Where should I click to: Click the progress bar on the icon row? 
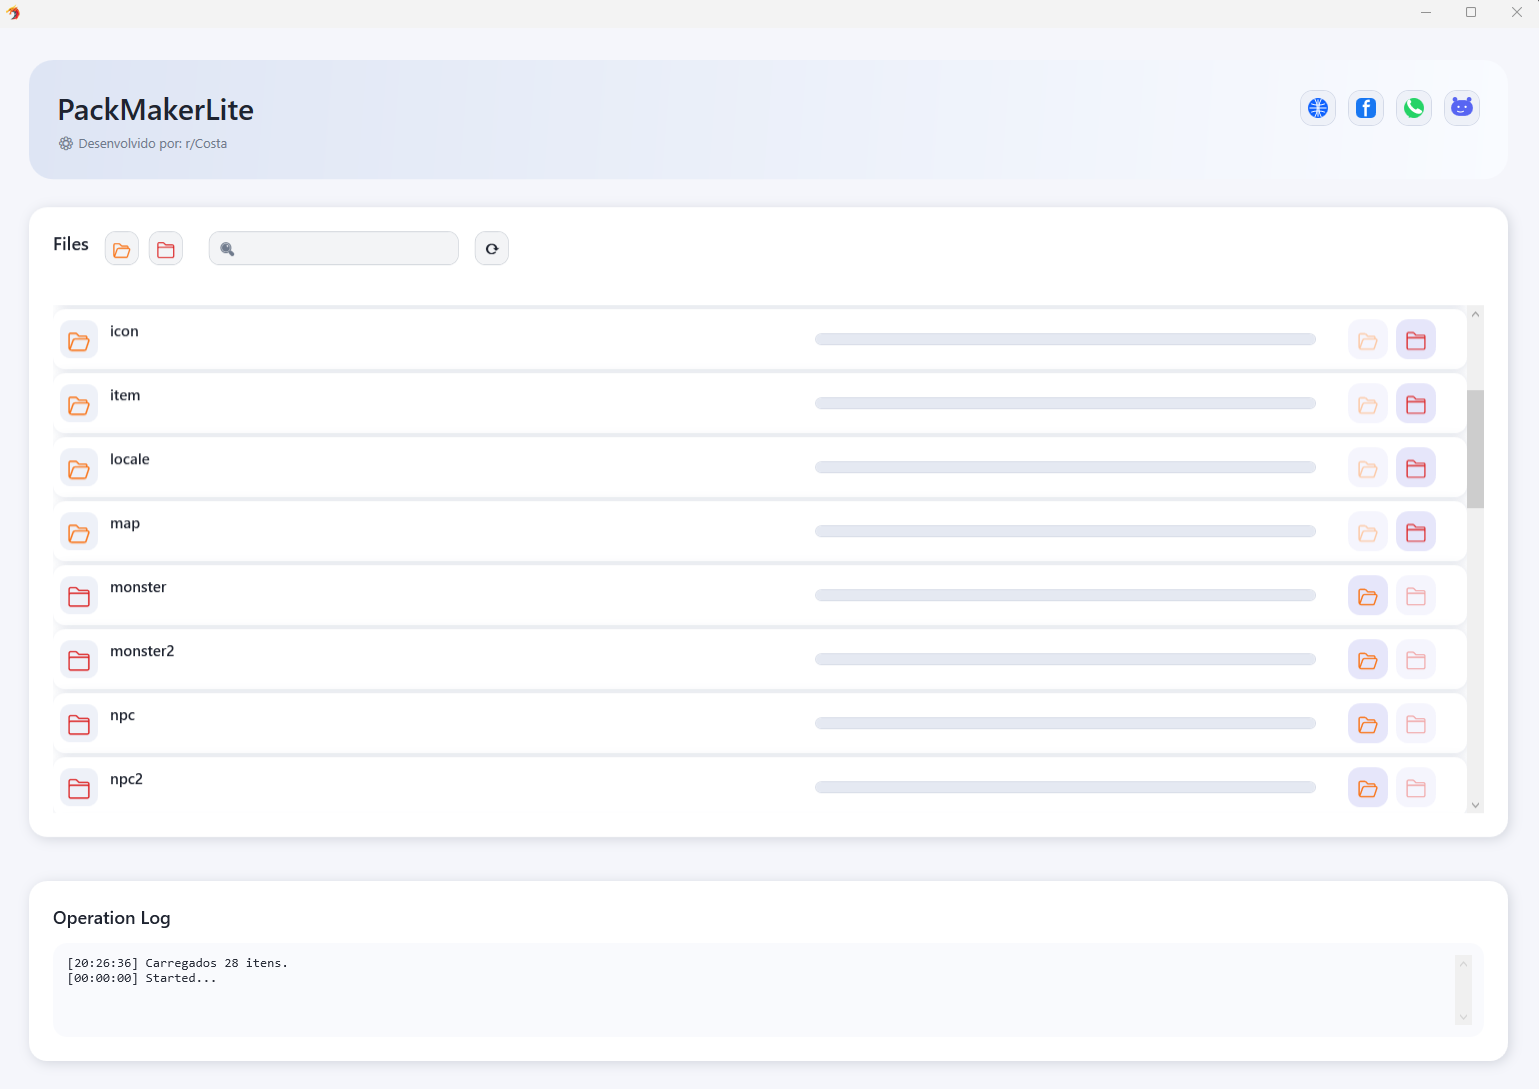click(x=1065, y=339)
